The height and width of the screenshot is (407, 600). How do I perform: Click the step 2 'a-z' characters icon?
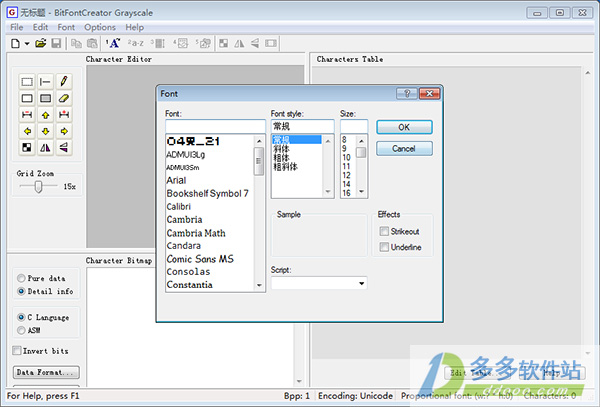point(135,43)
